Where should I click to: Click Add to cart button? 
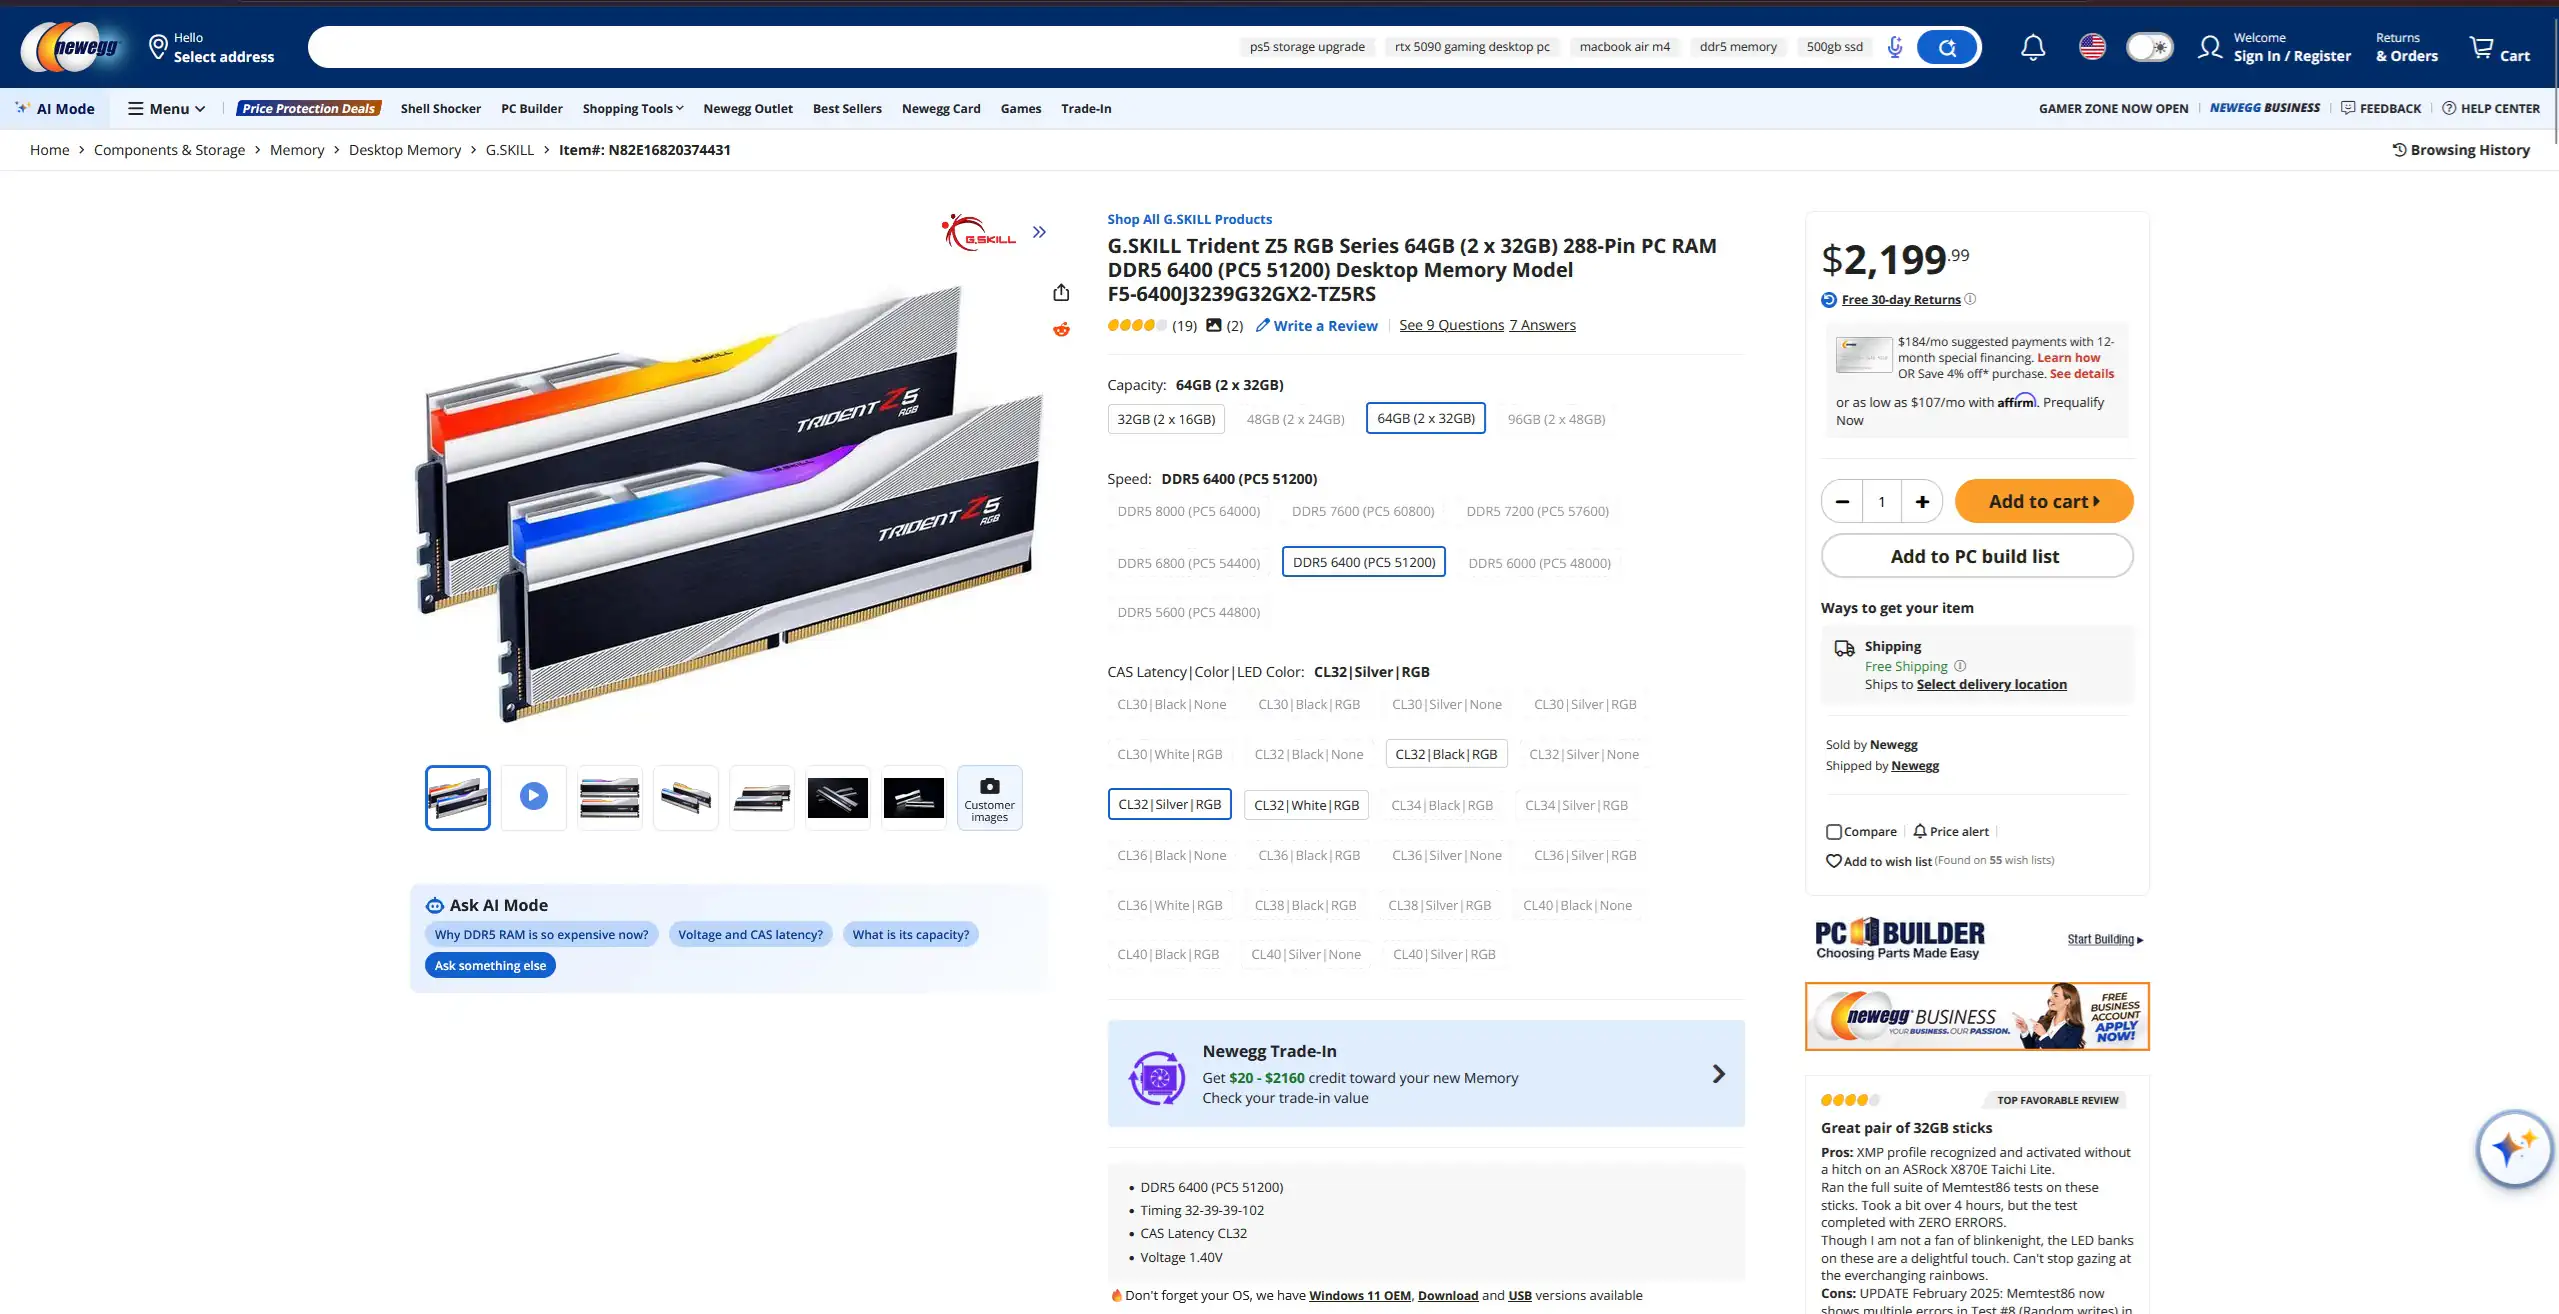point(2043,501)
